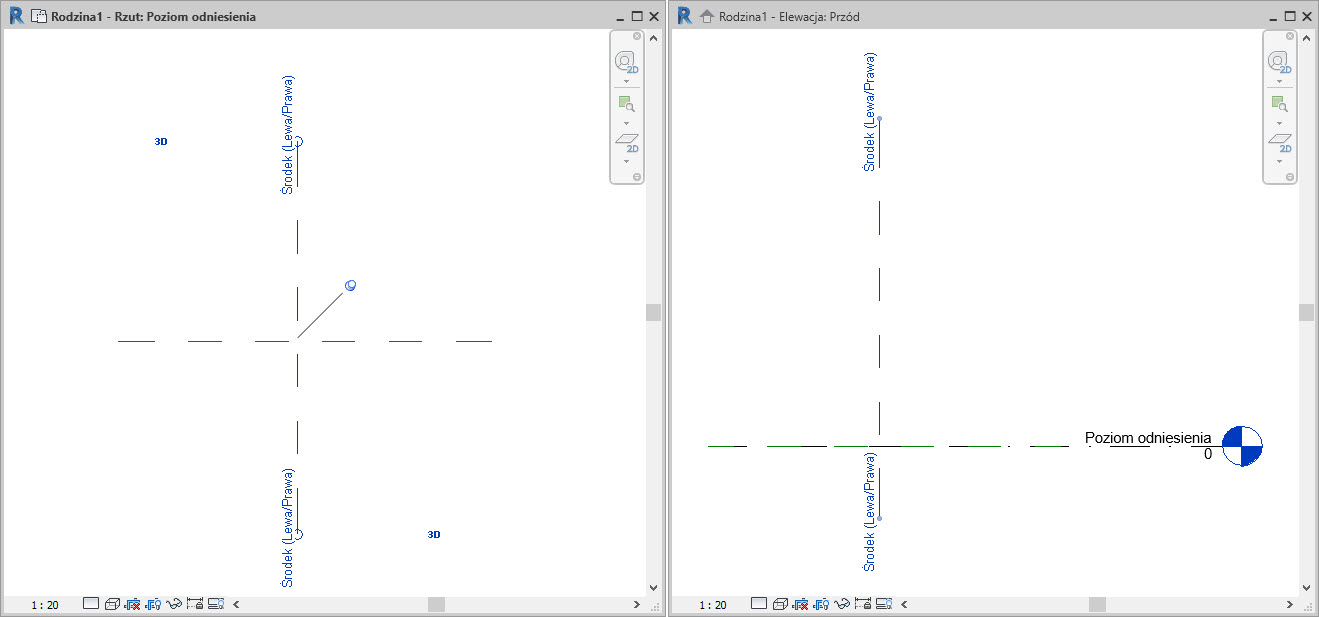Toggle upper-left 3D extents label in plan view
1319x617 pixels.
[161, 142]
